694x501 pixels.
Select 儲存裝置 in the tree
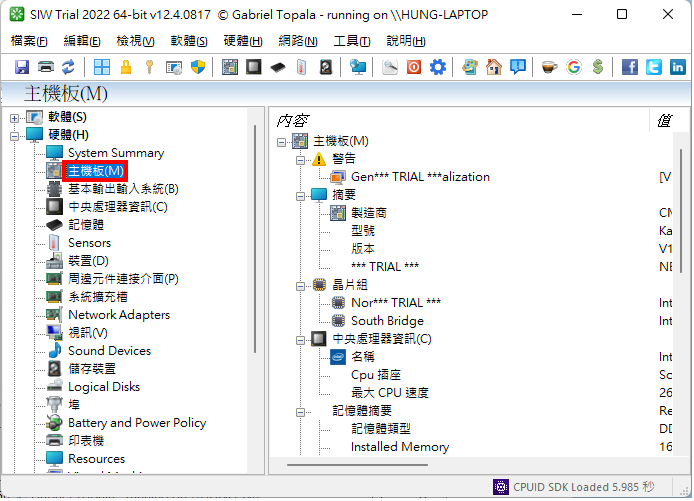coord(92,370)
